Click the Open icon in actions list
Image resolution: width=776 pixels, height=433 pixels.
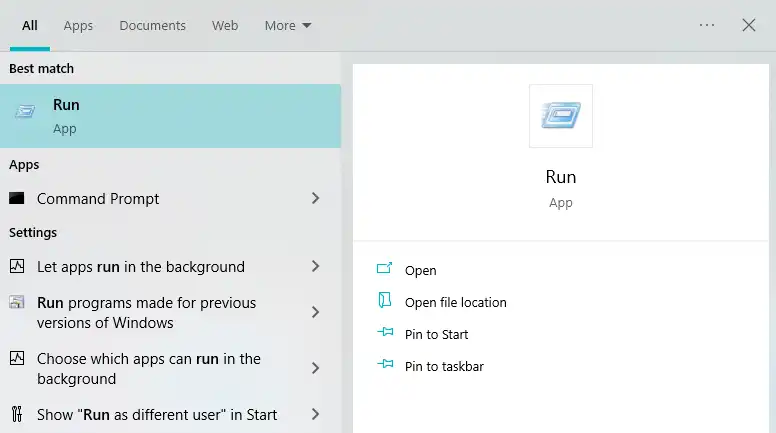(385, 270)
